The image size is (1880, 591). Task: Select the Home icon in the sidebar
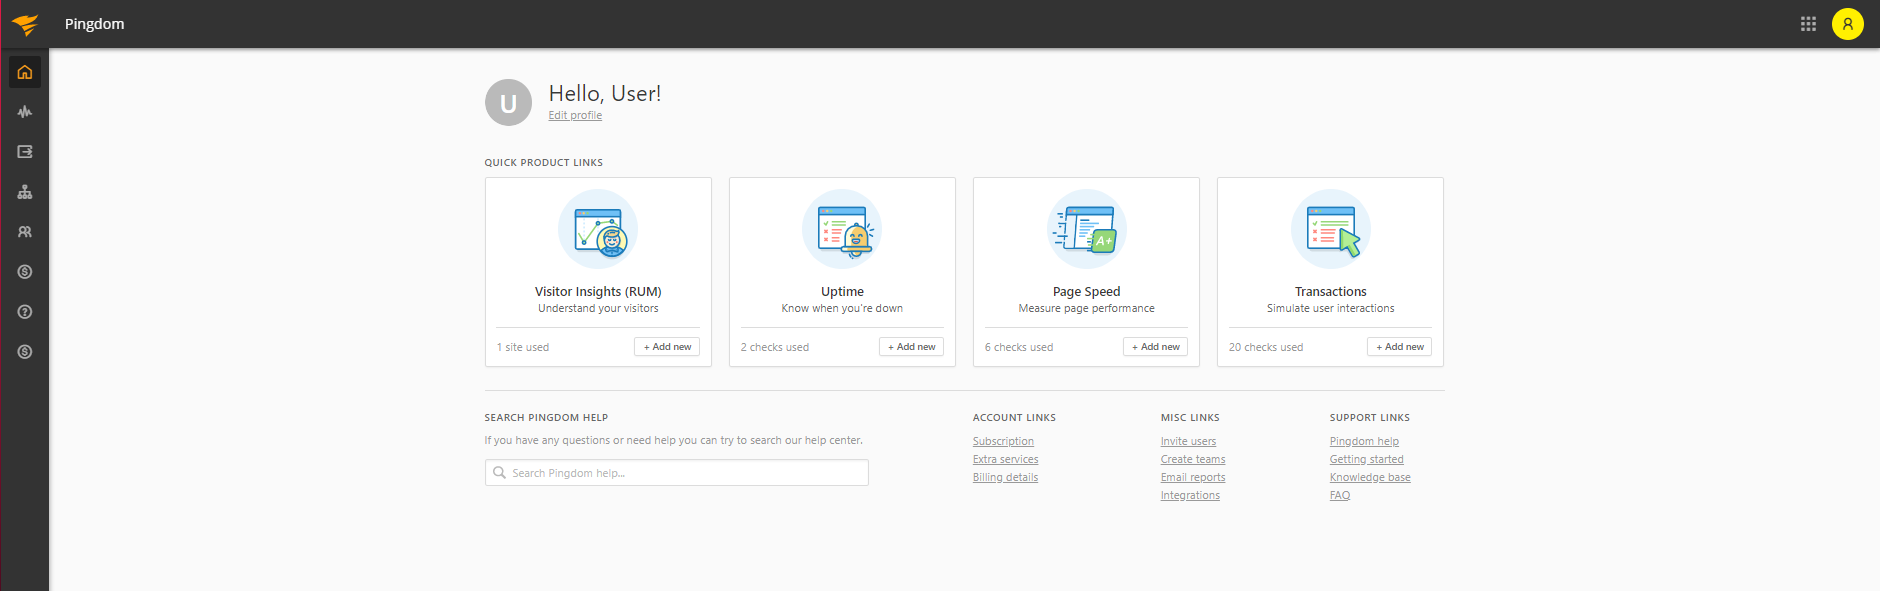pyautogui.click(x=25, y=72)
